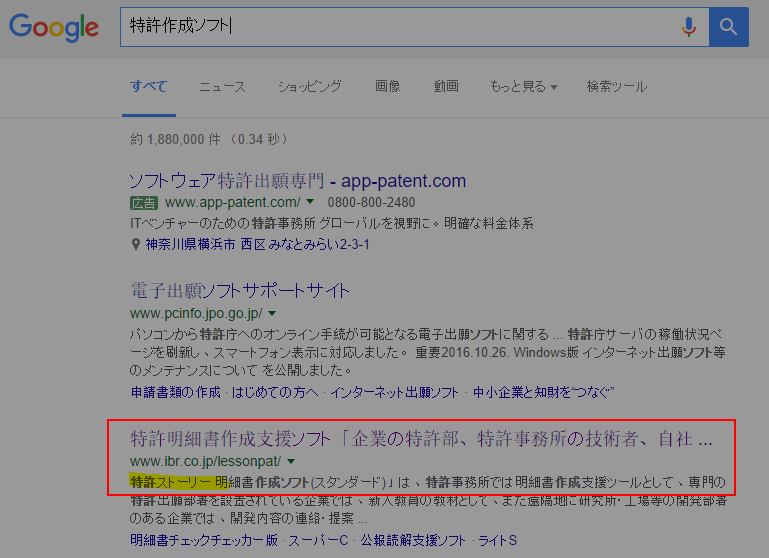
Task: Switch to the 画像 tab
Action: (387, 87)
